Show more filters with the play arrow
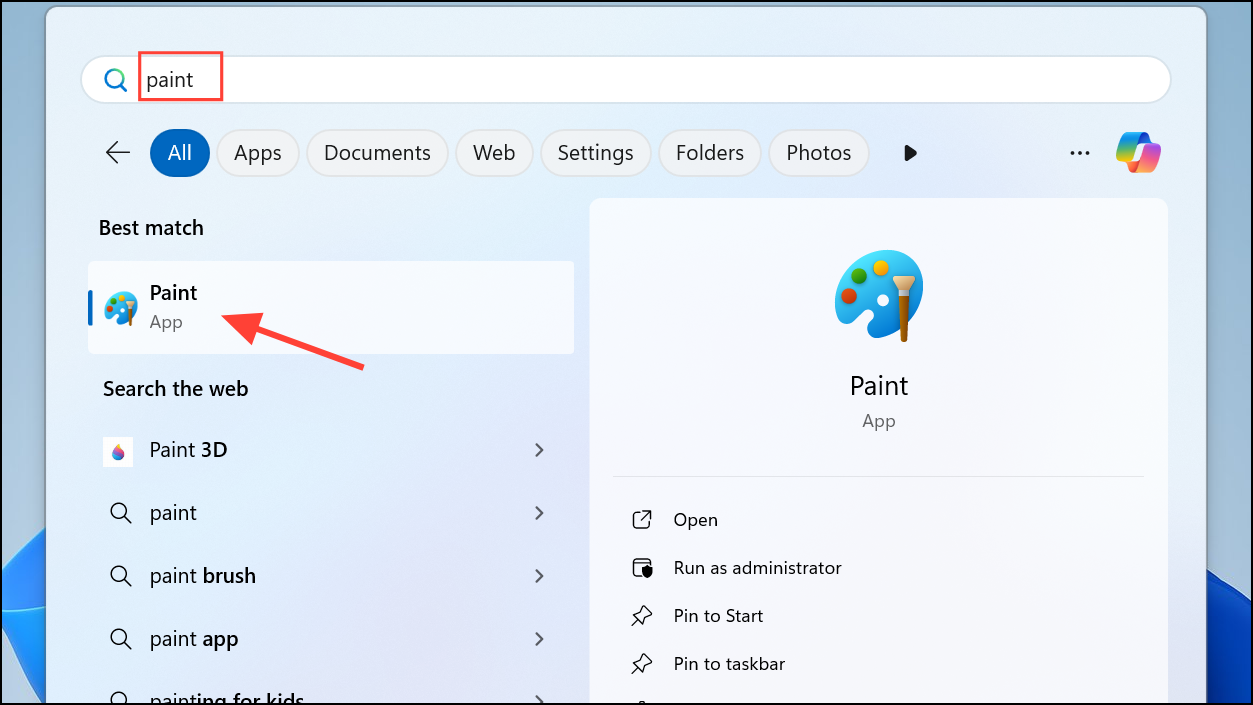 pos(910,153)
